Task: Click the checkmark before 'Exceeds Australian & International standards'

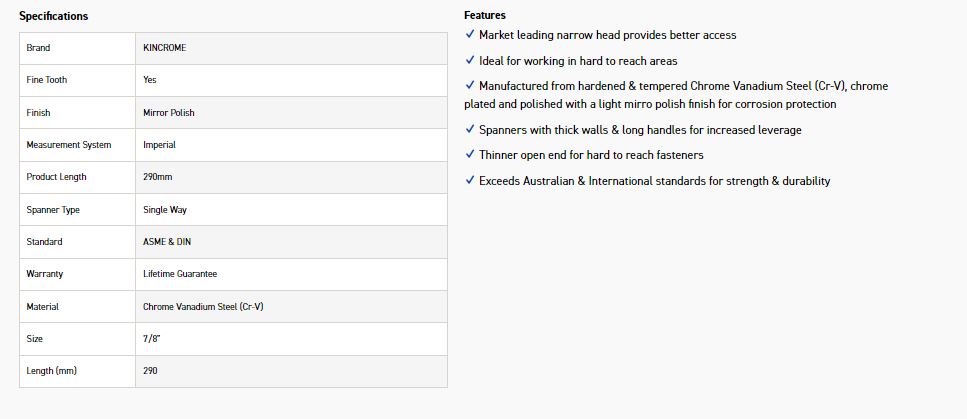Action: 470,181
